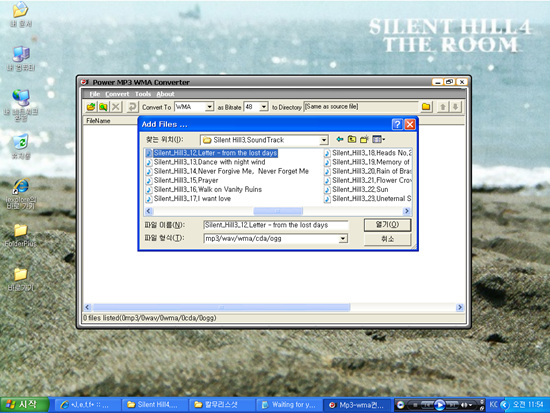This screenshot has height=413, width=550.
Task: Click the file list scroll right arrow
Action: click(x=407, y=211)
